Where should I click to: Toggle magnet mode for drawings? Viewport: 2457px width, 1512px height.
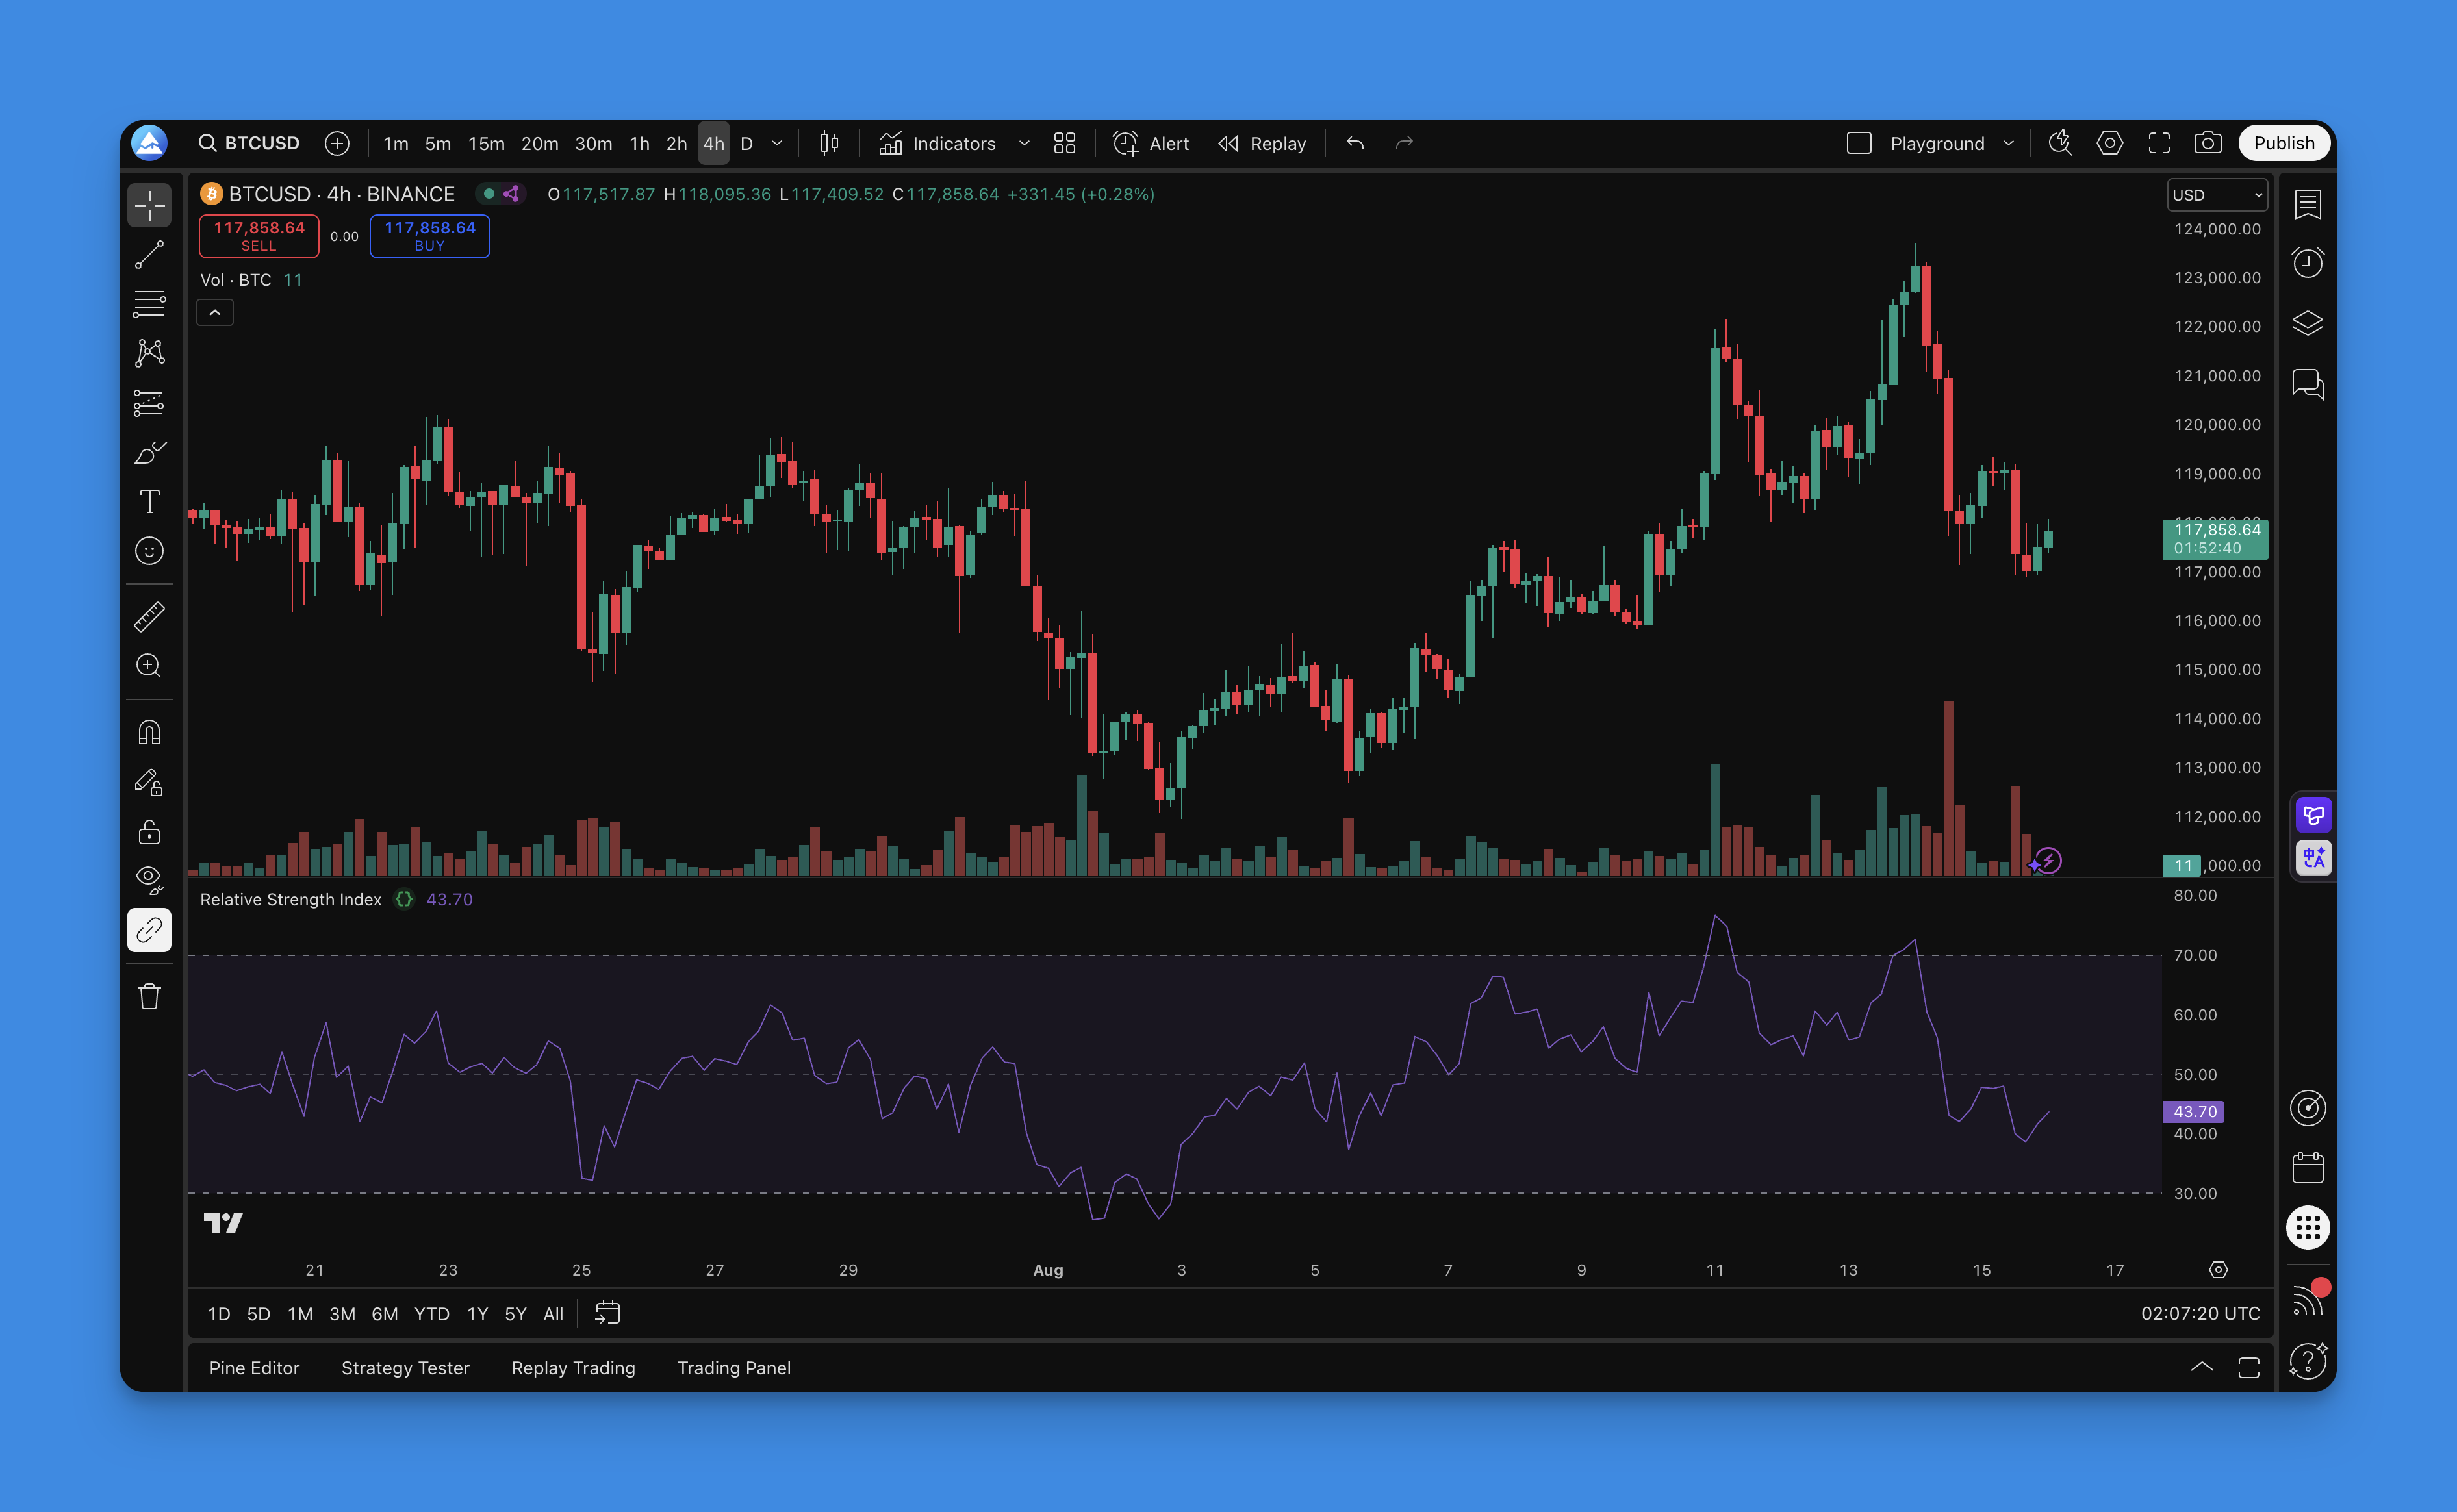[x=149, y=733]
